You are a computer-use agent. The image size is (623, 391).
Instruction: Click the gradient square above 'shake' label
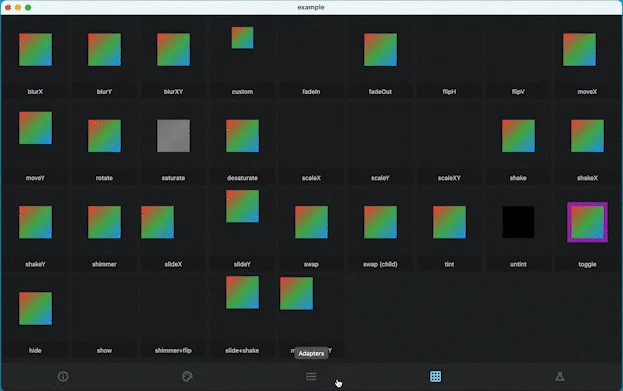pos(519,135)
